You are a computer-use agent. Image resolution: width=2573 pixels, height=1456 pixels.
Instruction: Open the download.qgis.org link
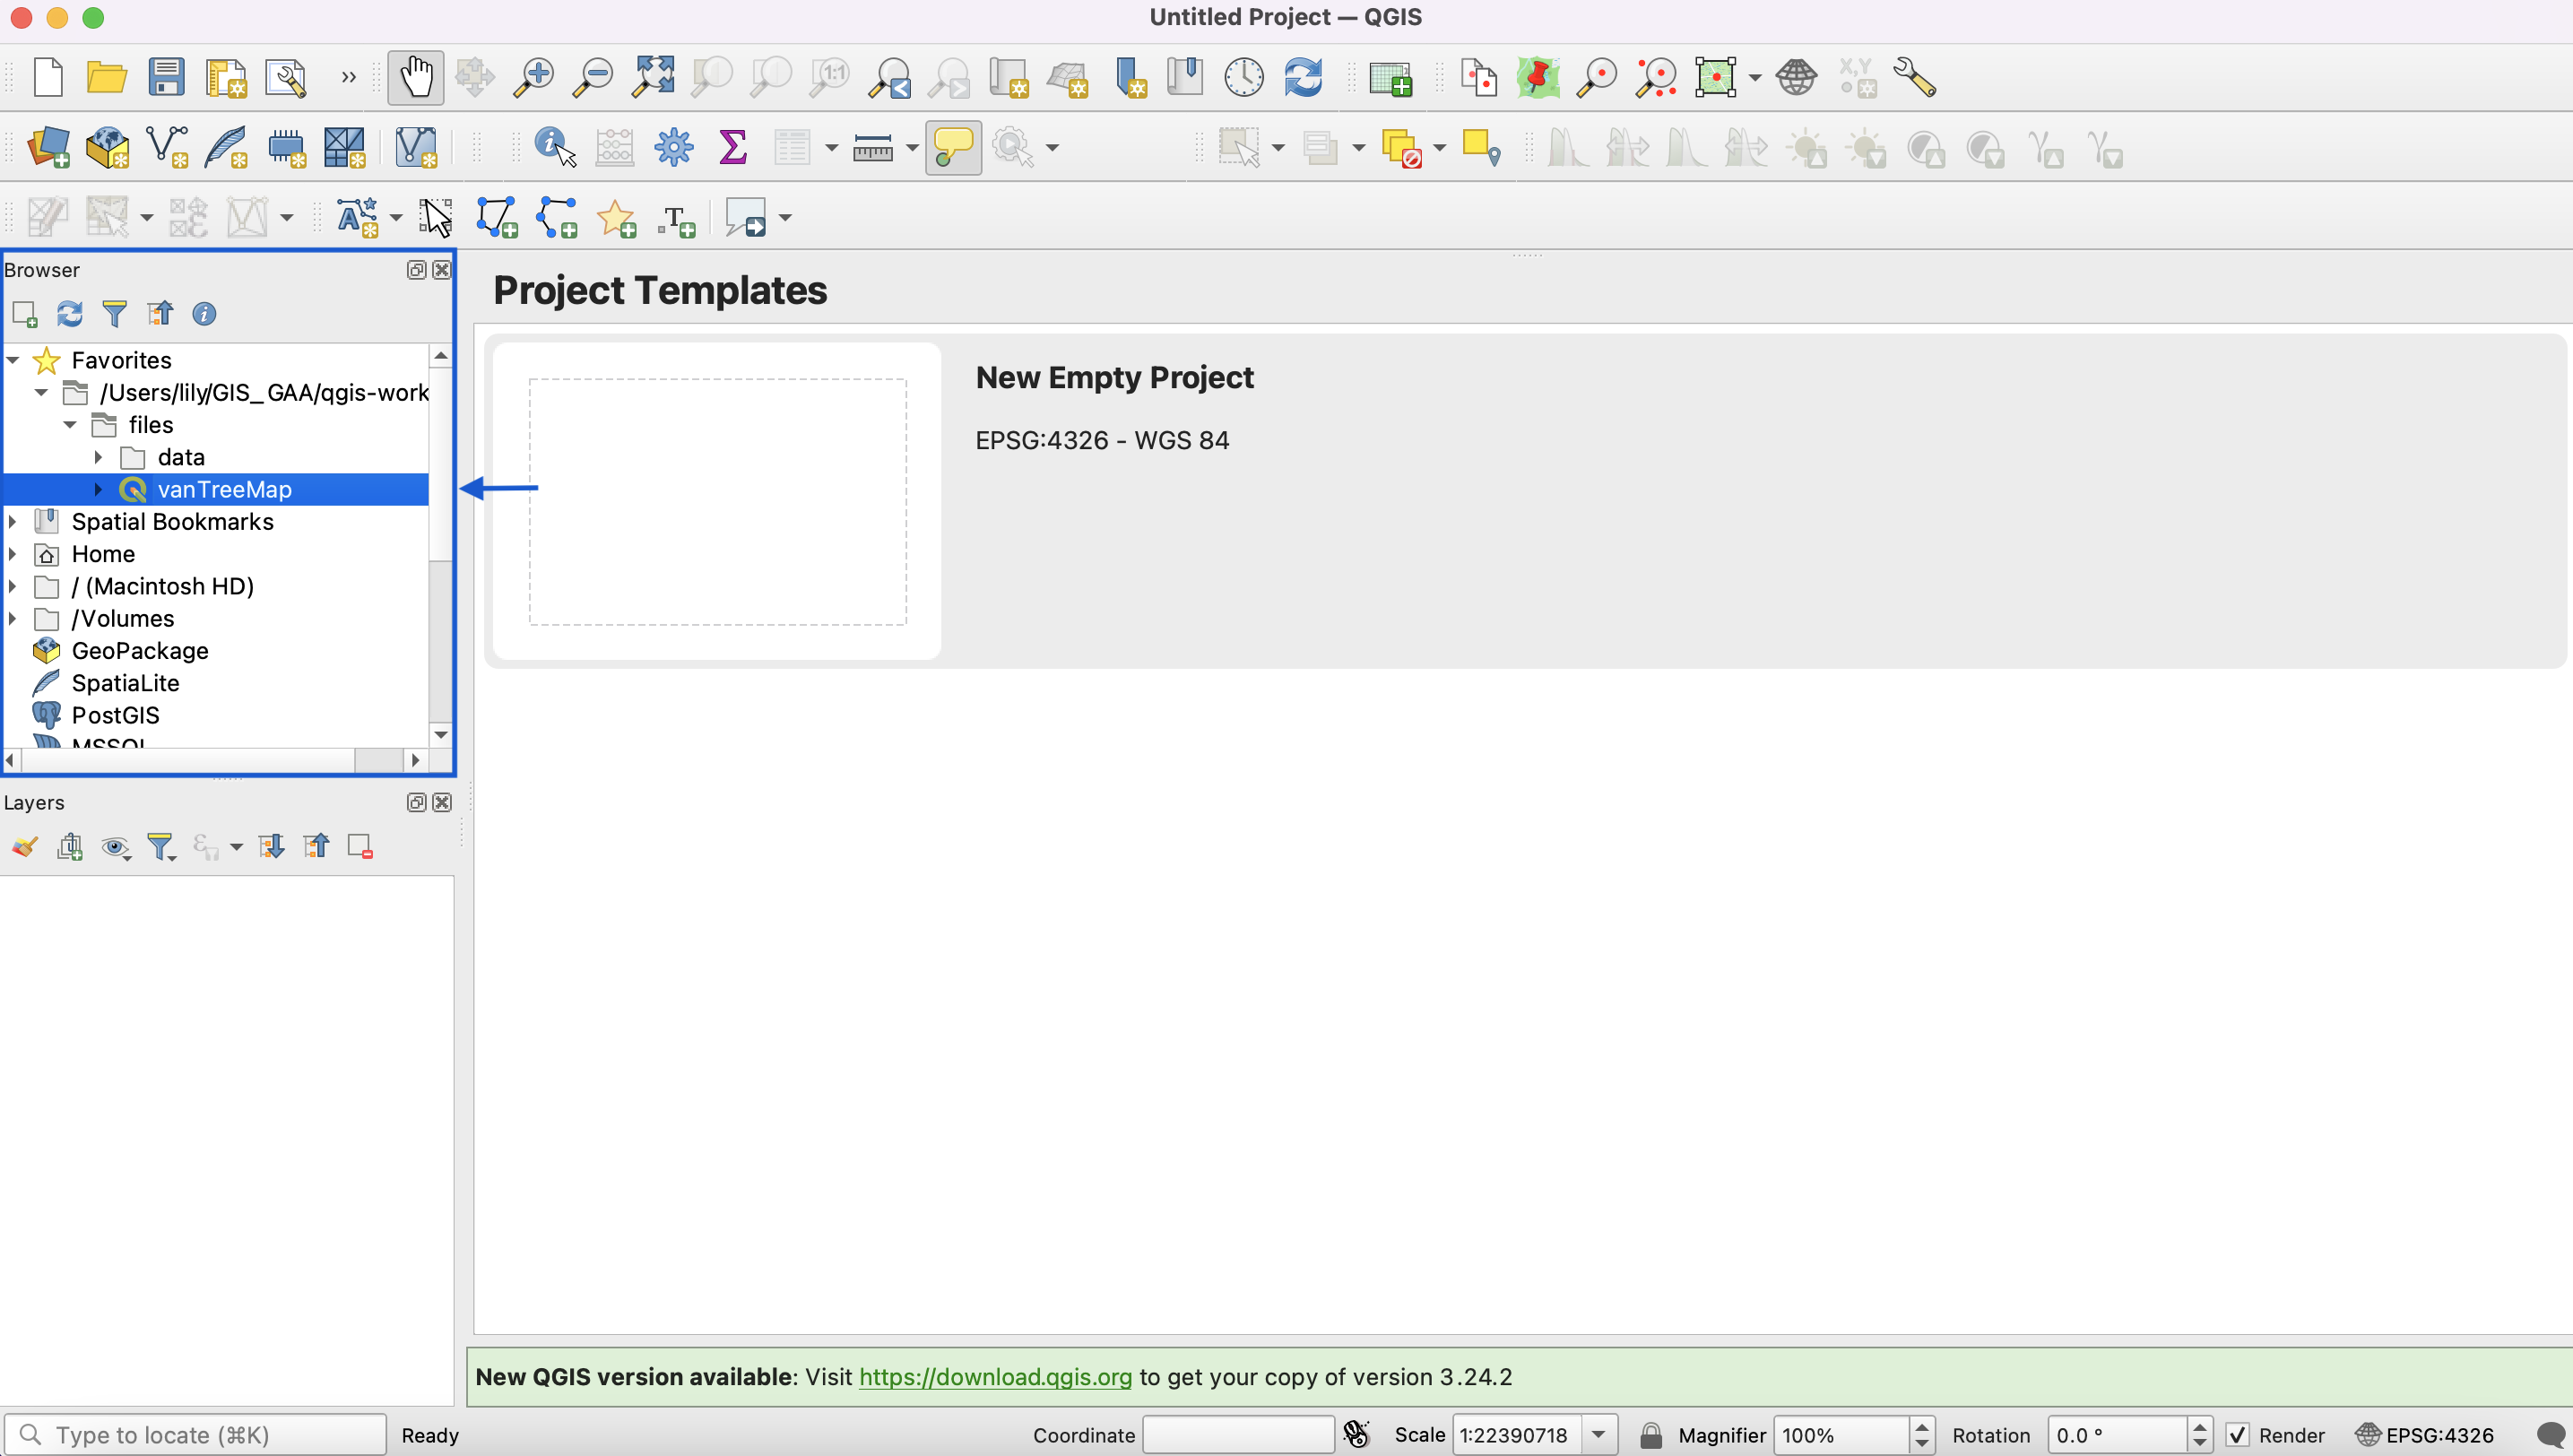(995, 1377)
